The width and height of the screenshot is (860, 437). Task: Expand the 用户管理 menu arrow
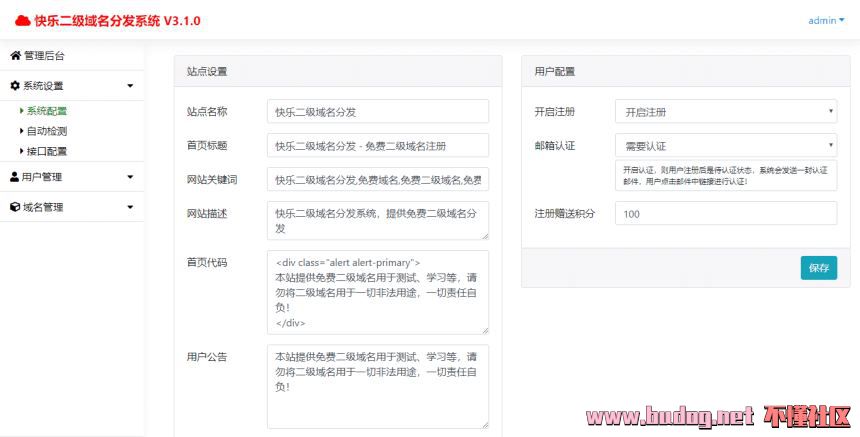coord(130,177)
